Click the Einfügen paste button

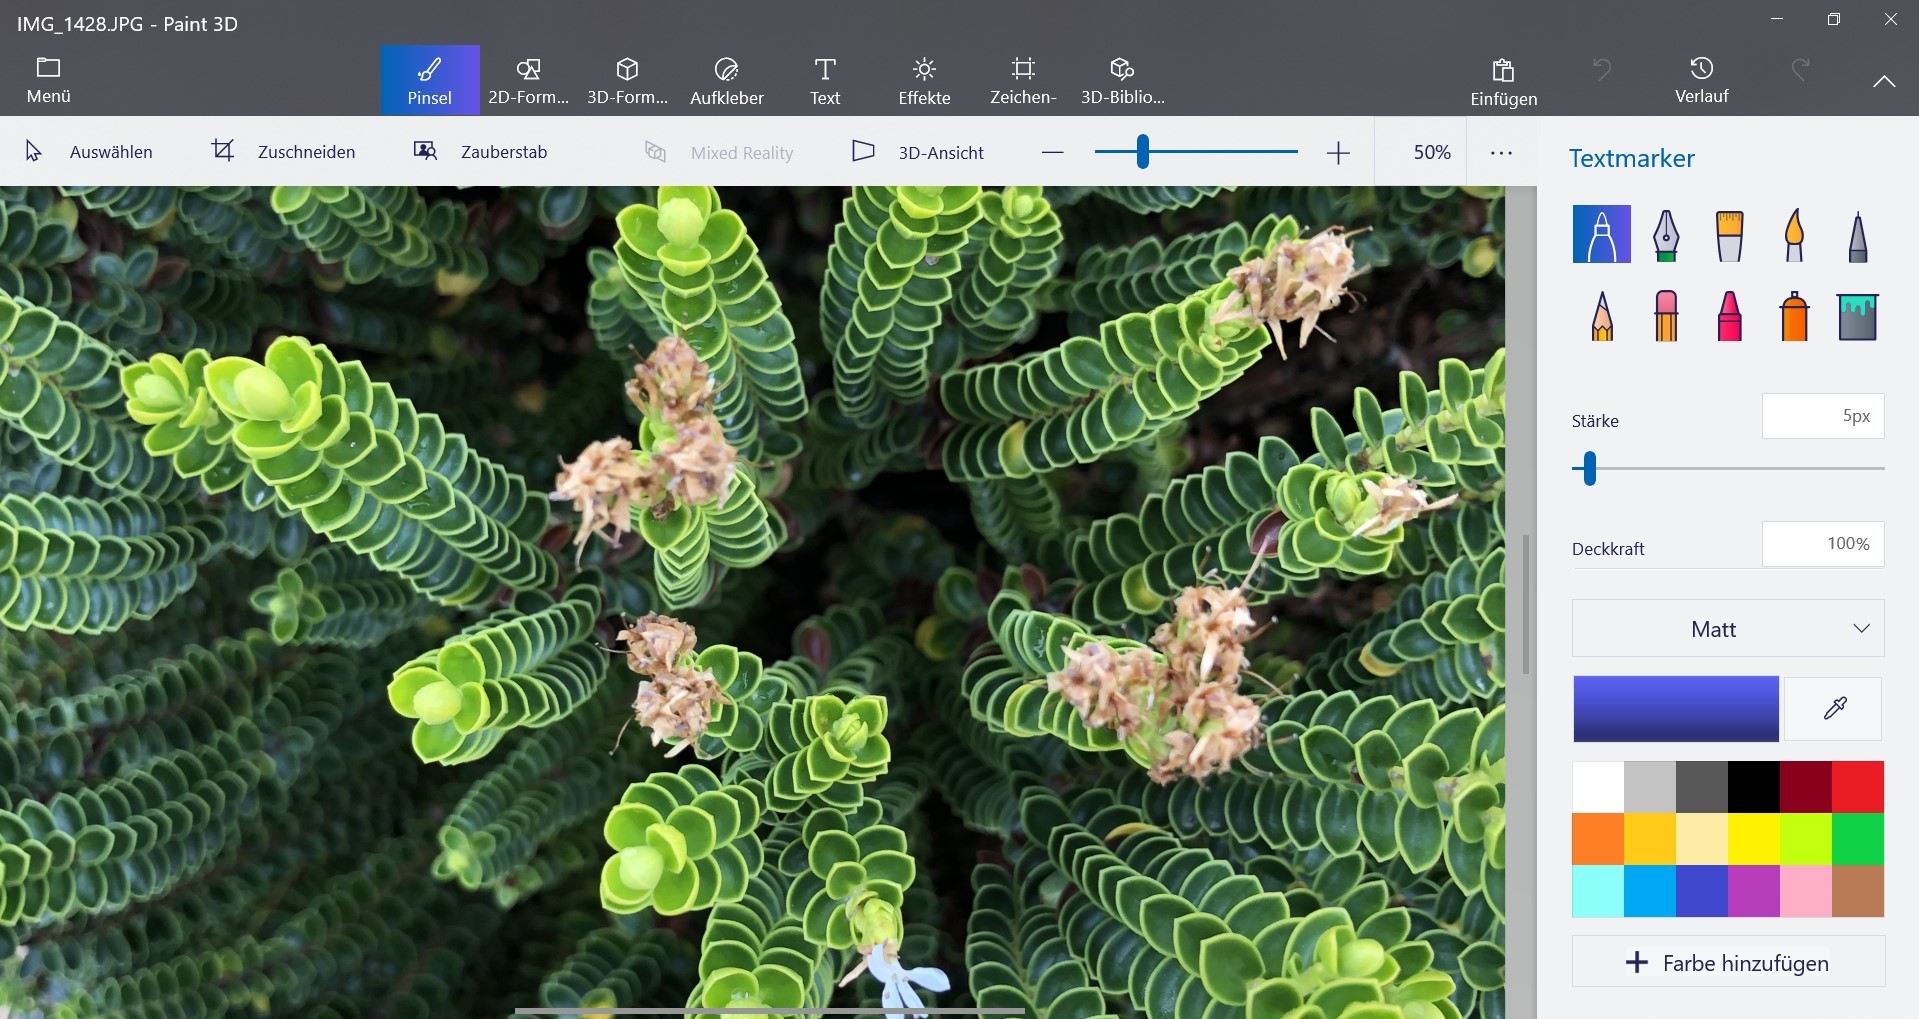(1503, 81)
